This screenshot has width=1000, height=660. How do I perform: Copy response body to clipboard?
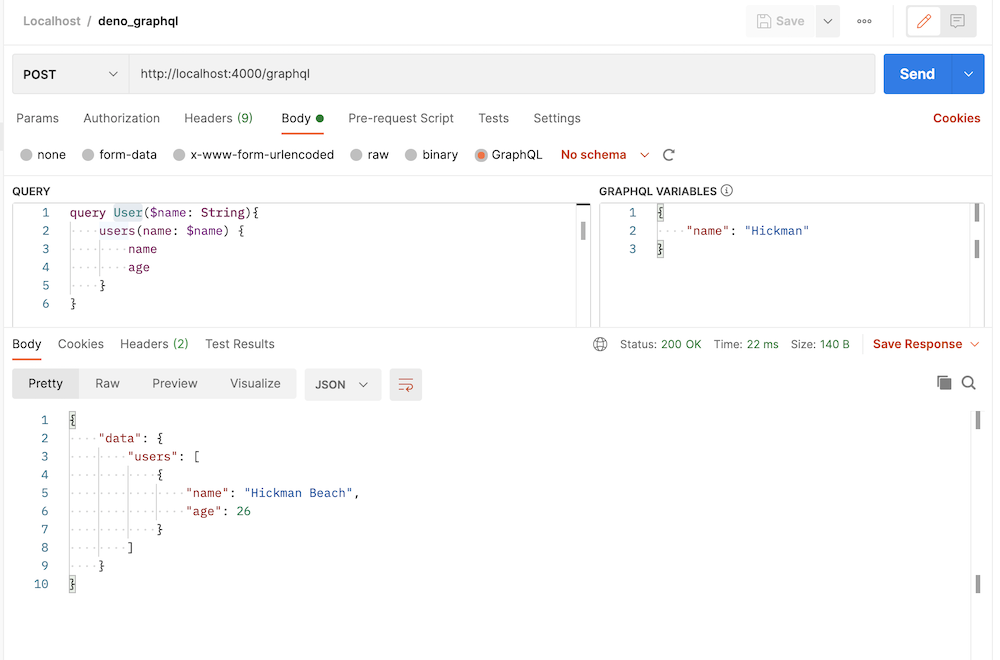coord(944,383)
